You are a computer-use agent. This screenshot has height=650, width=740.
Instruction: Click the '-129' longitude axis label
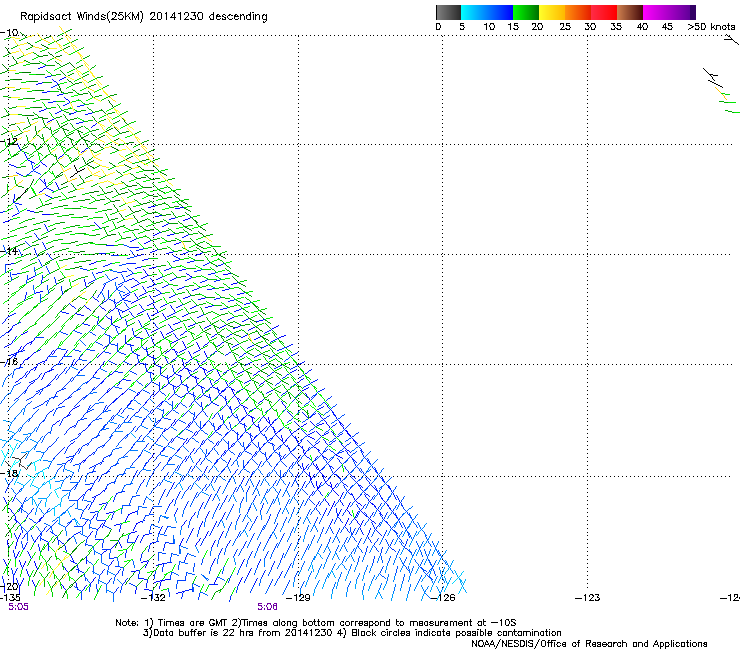click(x=298, y=598)
